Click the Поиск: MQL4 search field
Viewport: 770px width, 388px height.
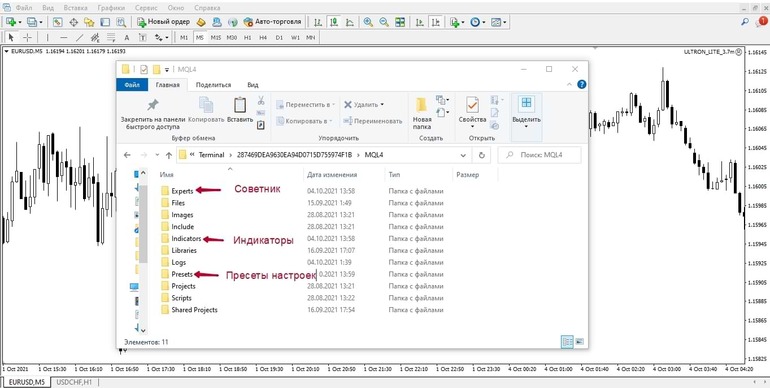coord(539,155)
